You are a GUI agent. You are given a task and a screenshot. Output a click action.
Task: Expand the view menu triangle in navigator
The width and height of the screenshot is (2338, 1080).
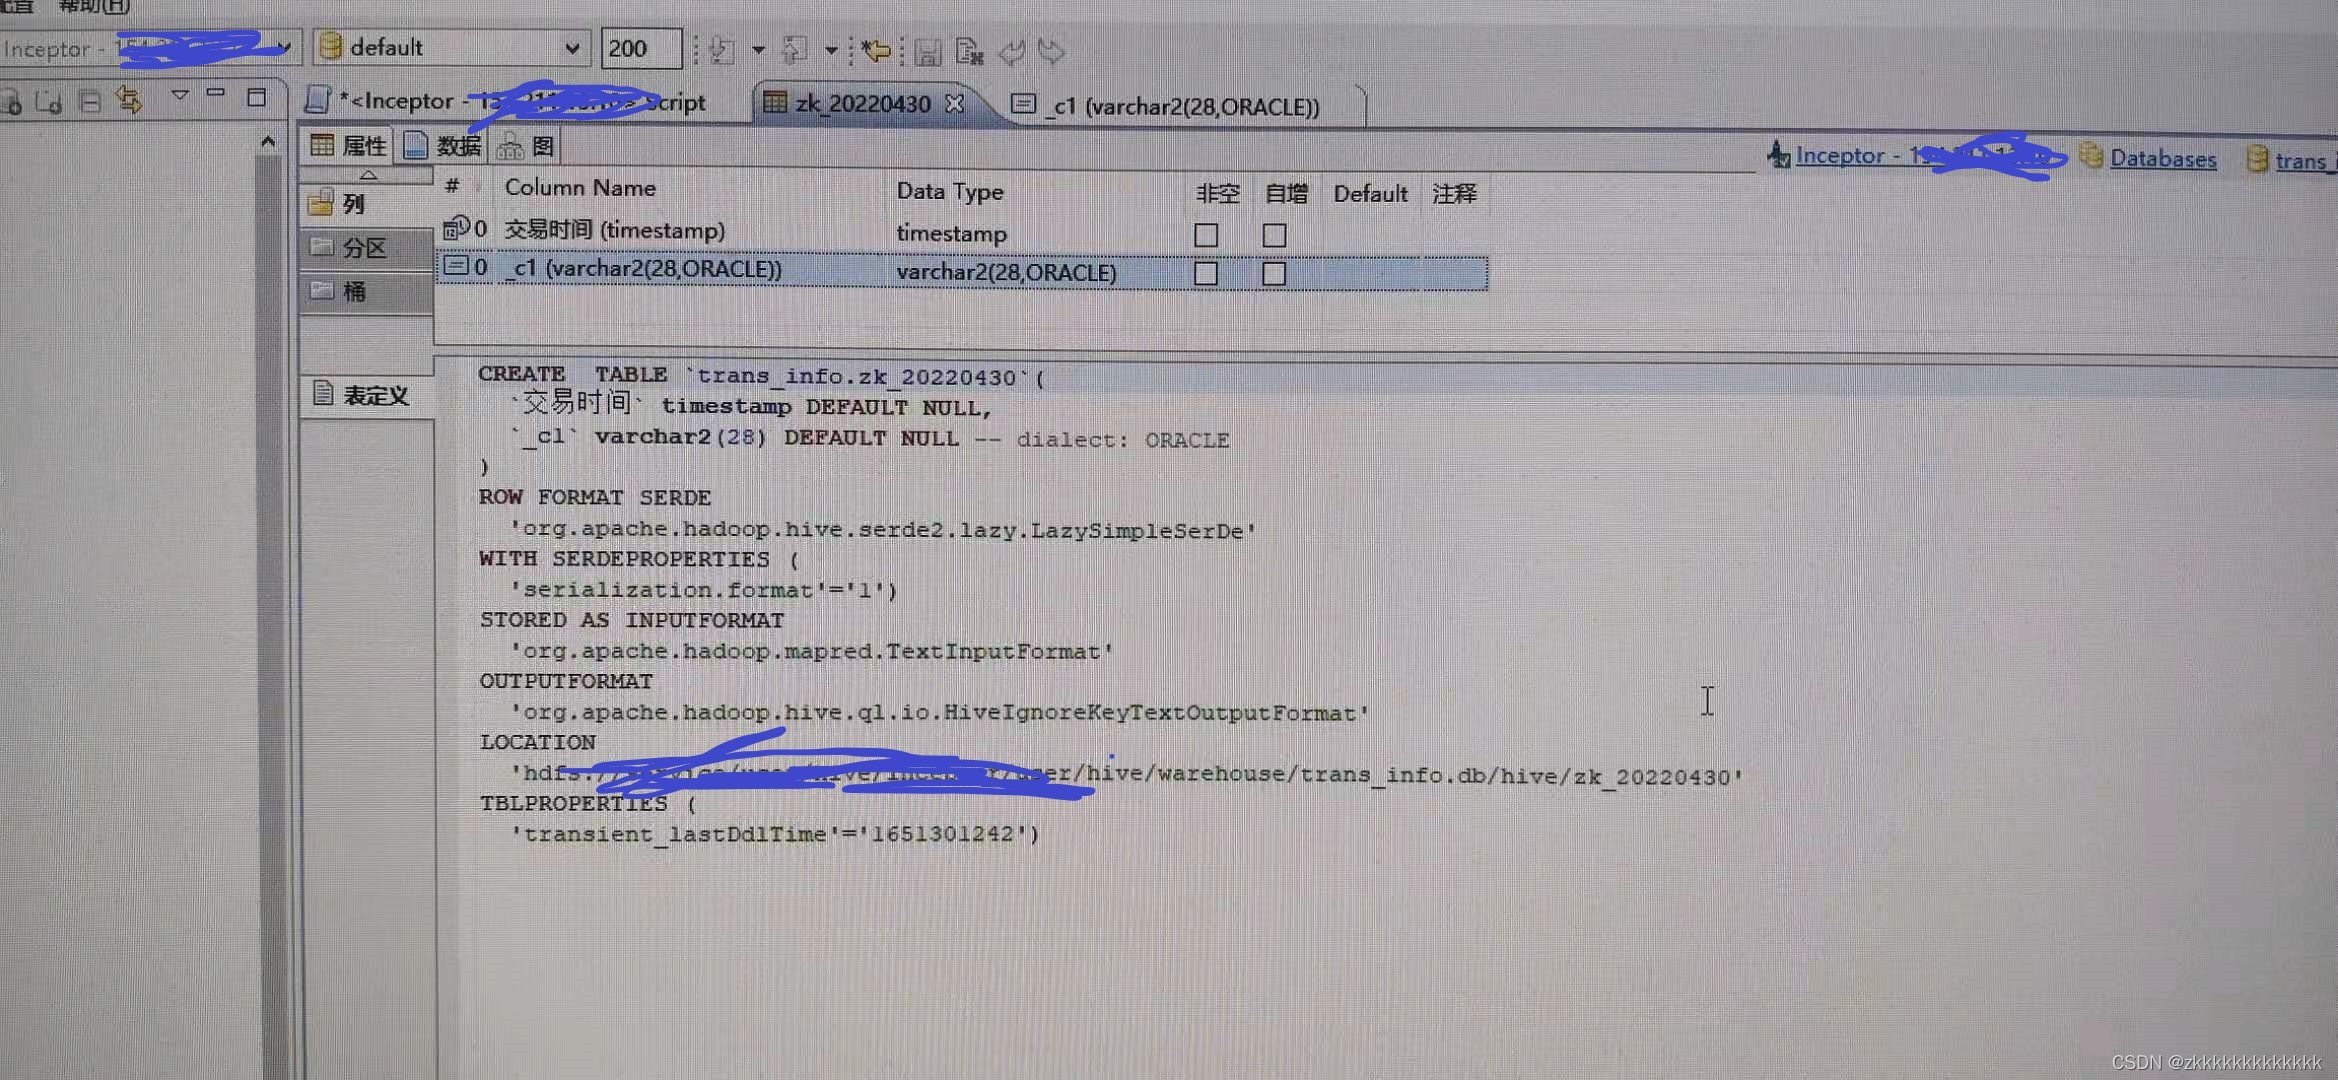click(x=180, y=96)
